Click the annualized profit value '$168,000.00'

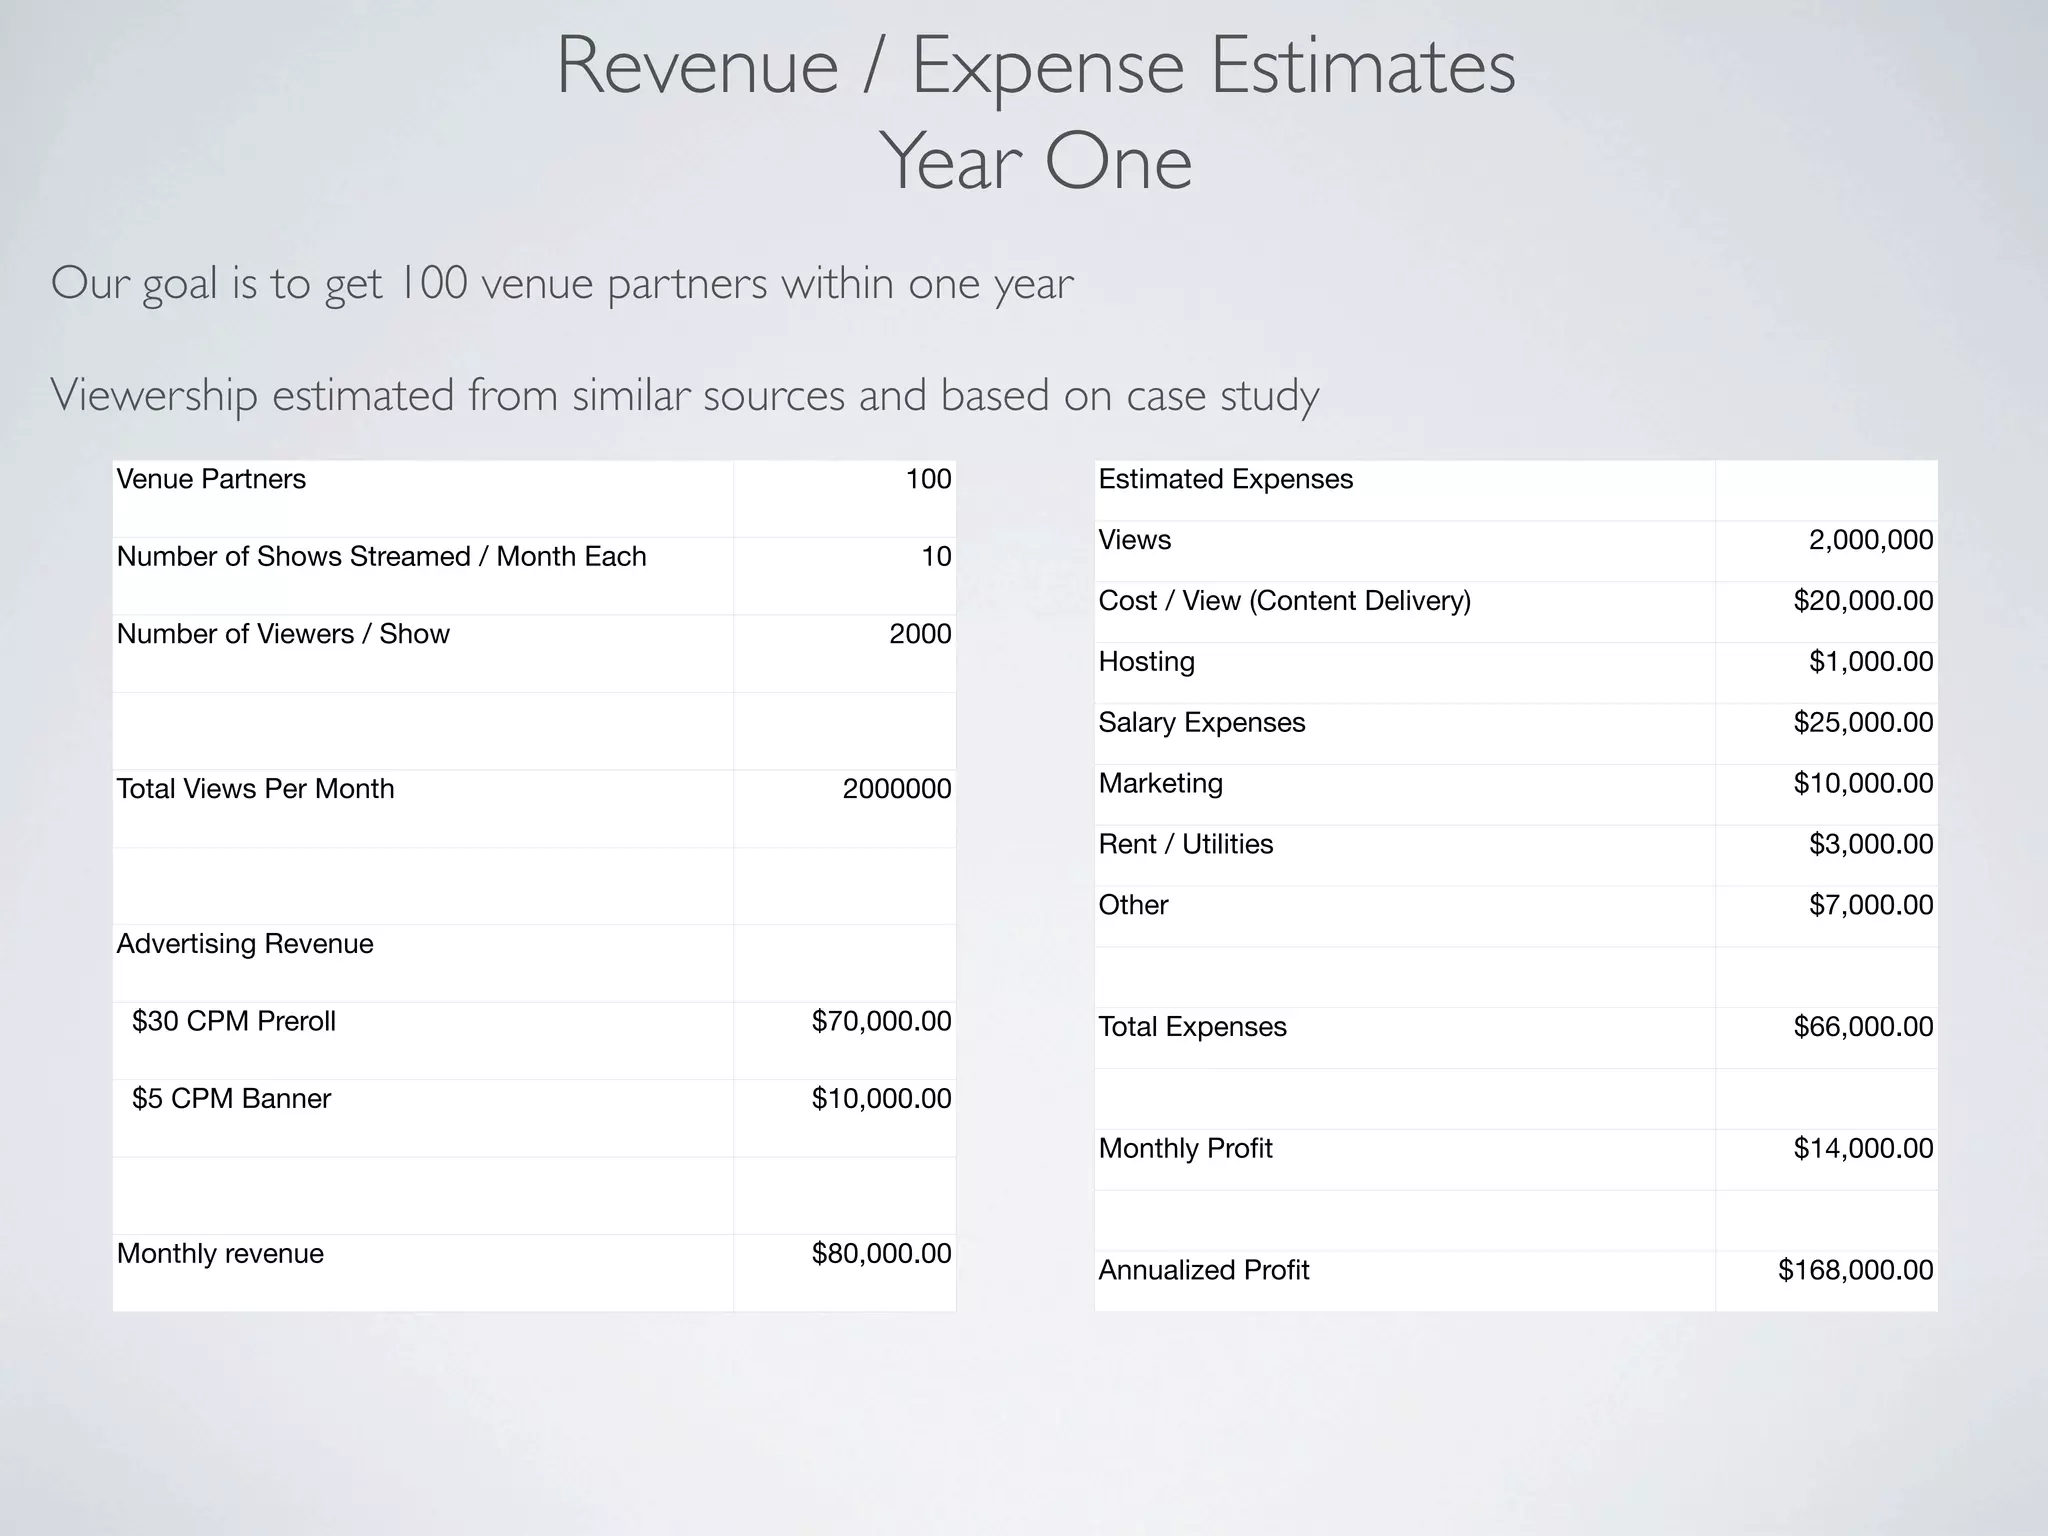[x=1855, y=1270]
